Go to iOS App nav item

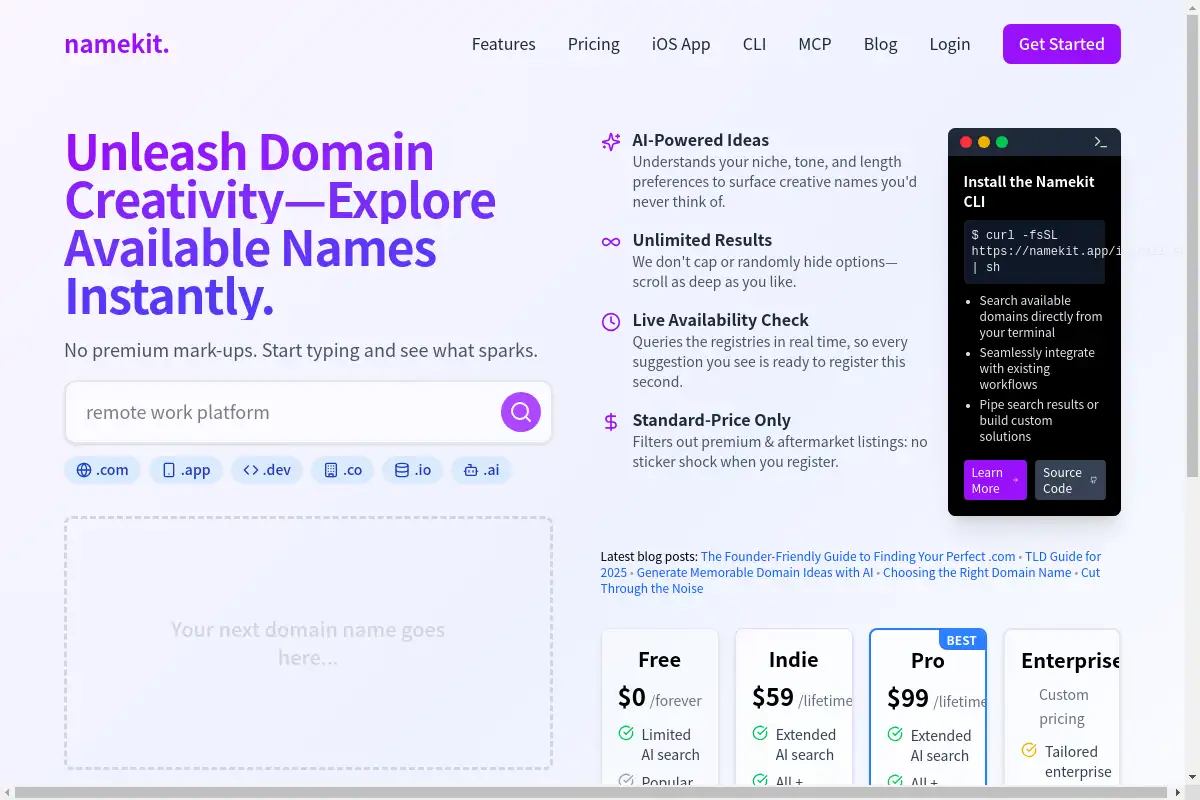tap(681, 44)
